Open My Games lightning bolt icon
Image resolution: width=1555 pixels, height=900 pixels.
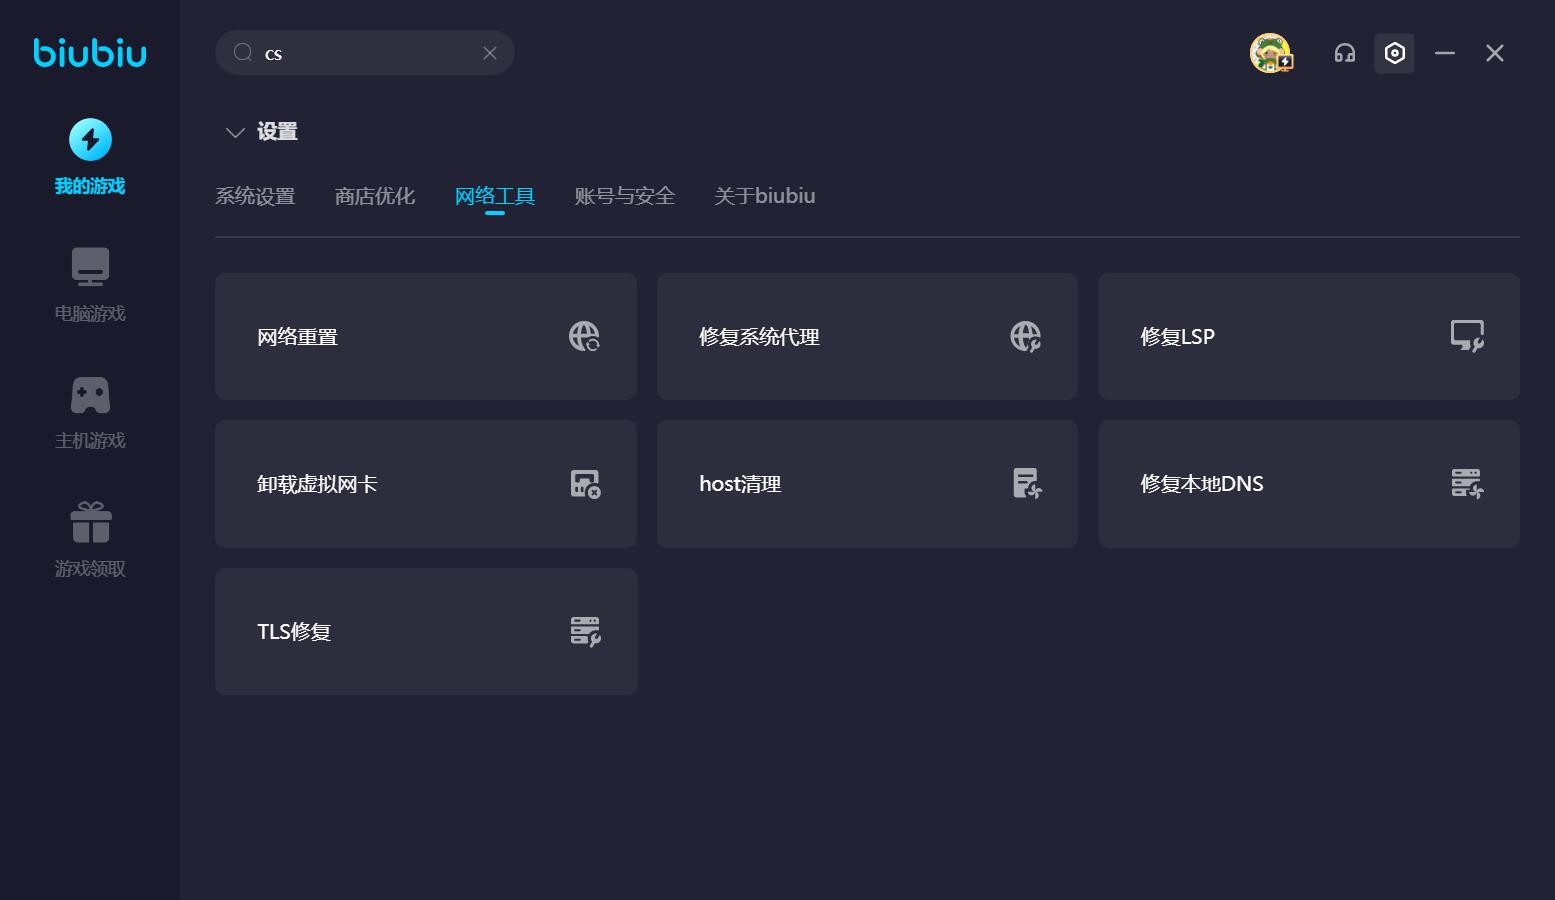[90, 140]
